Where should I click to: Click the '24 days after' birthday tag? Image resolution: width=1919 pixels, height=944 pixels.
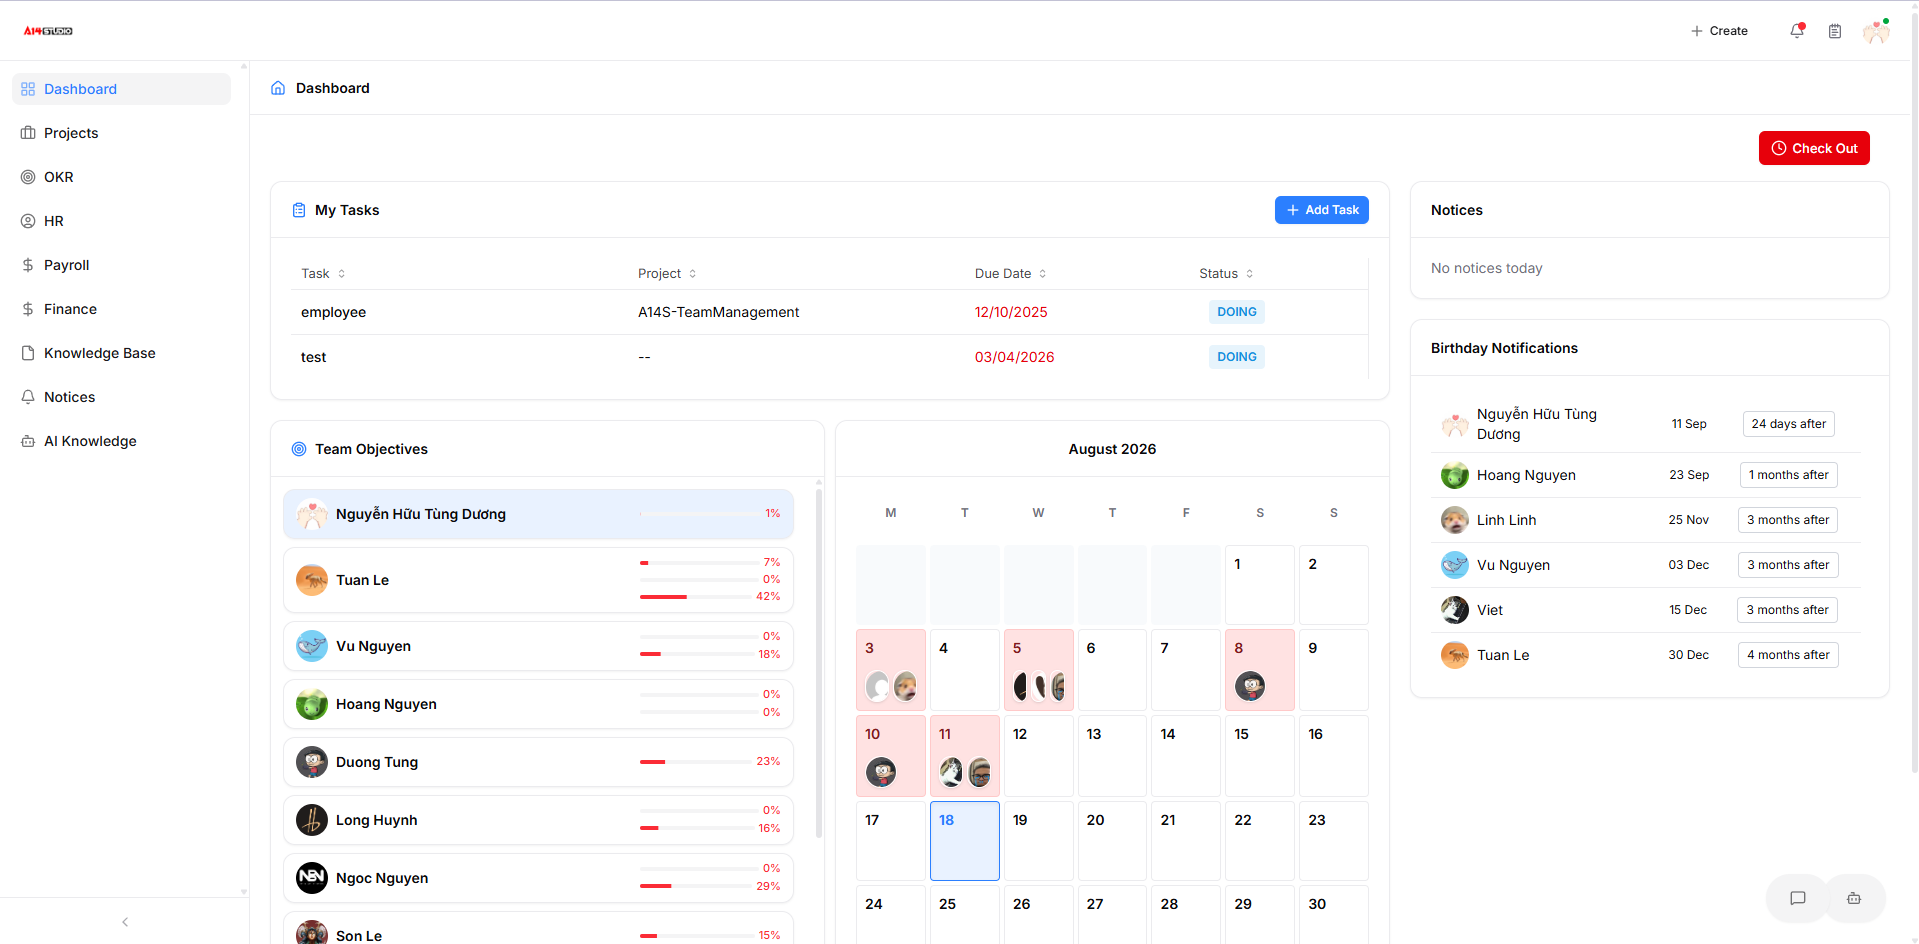1788,424
